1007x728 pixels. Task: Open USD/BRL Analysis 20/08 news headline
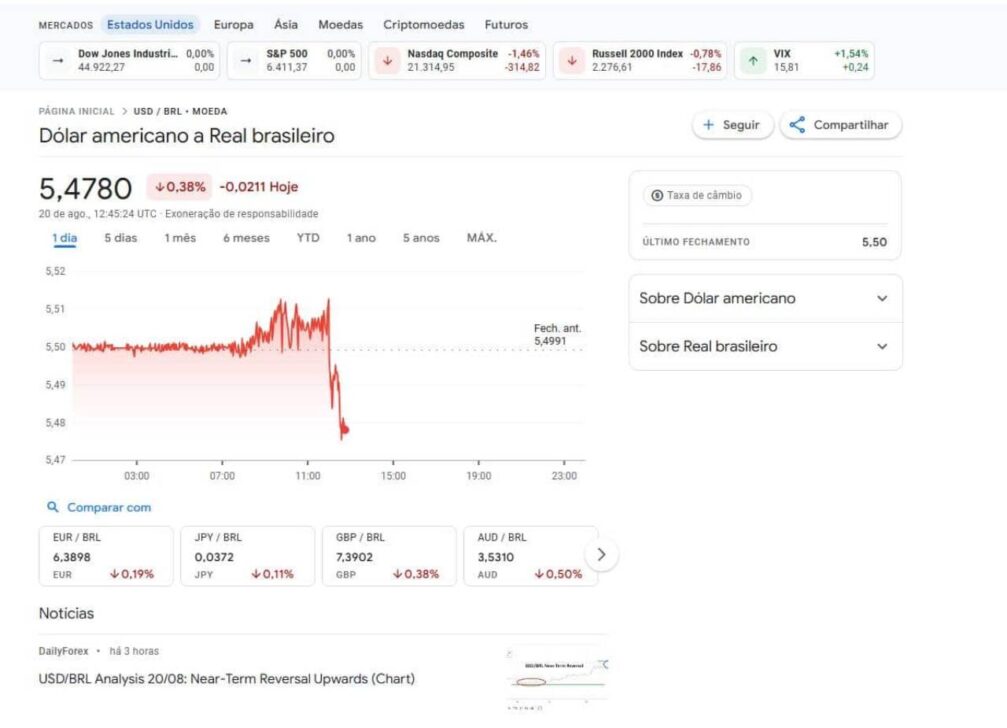point(227,679)
